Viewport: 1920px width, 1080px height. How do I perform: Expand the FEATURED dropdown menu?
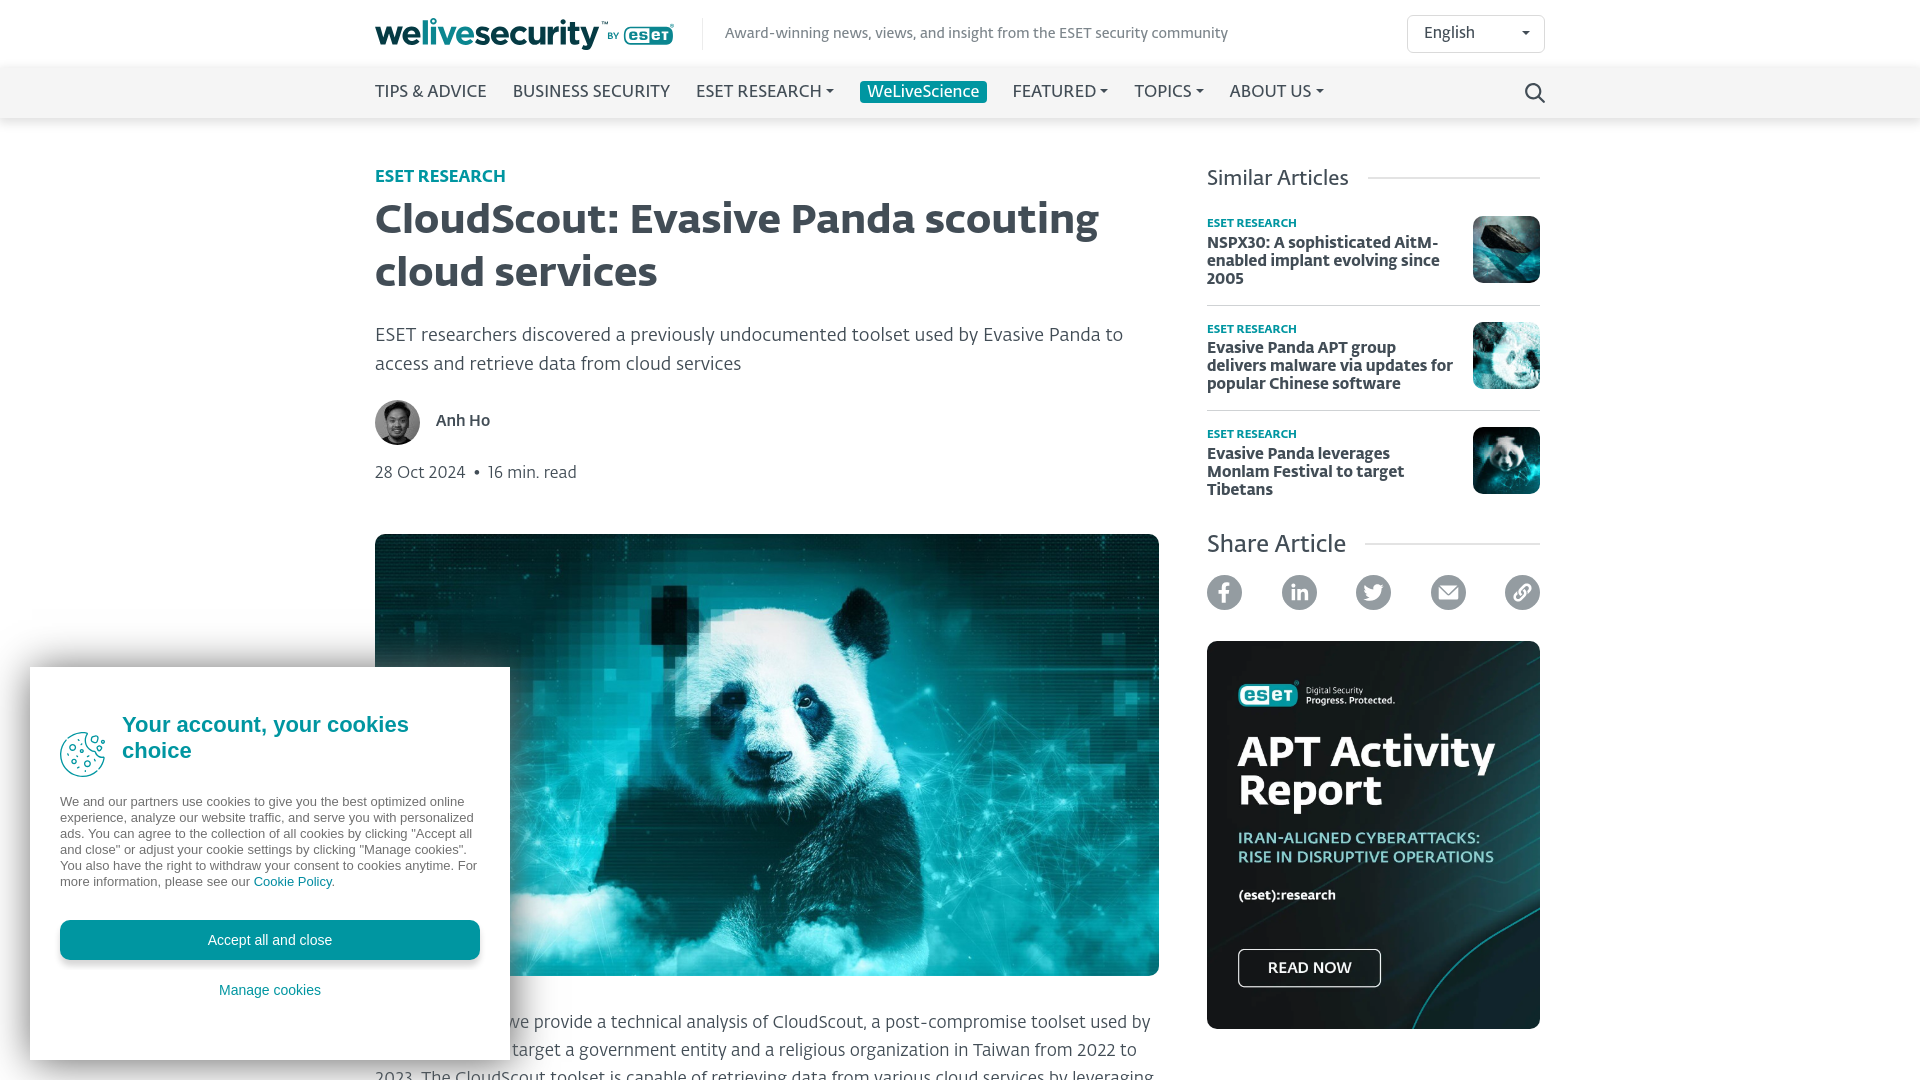(1059, 91)
